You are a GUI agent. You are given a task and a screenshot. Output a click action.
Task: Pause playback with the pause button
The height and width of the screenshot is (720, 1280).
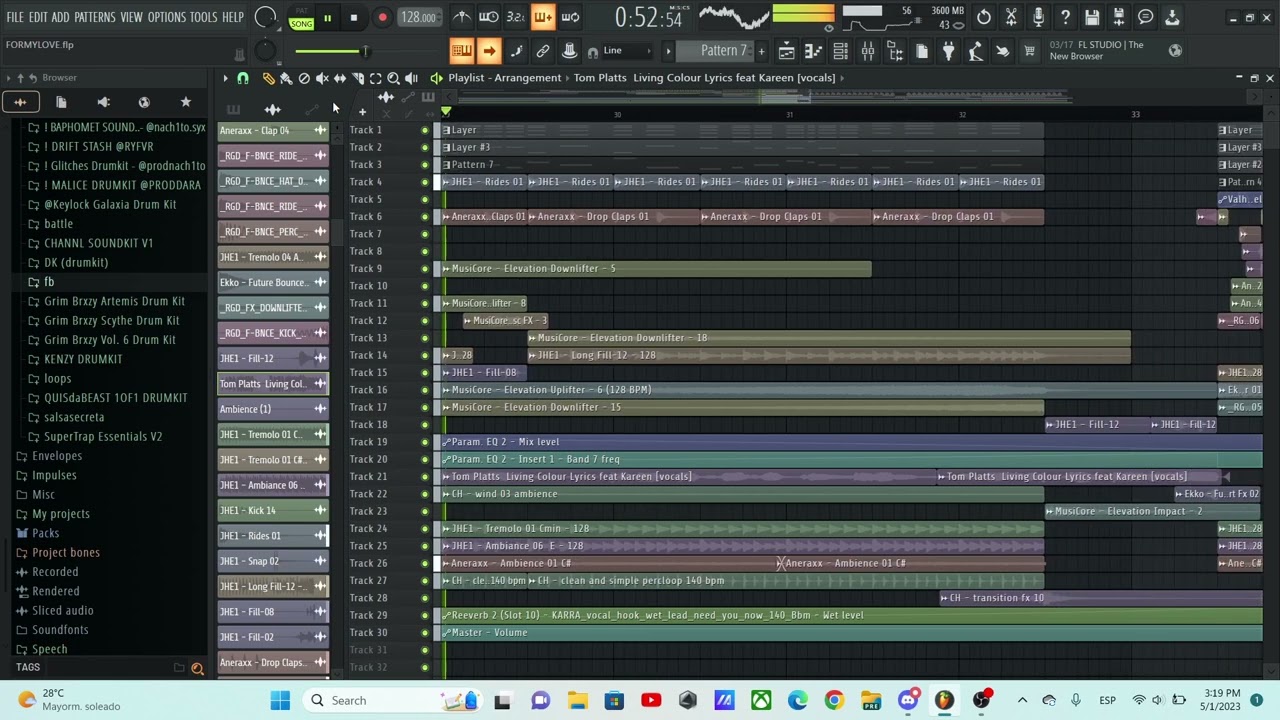327,17
